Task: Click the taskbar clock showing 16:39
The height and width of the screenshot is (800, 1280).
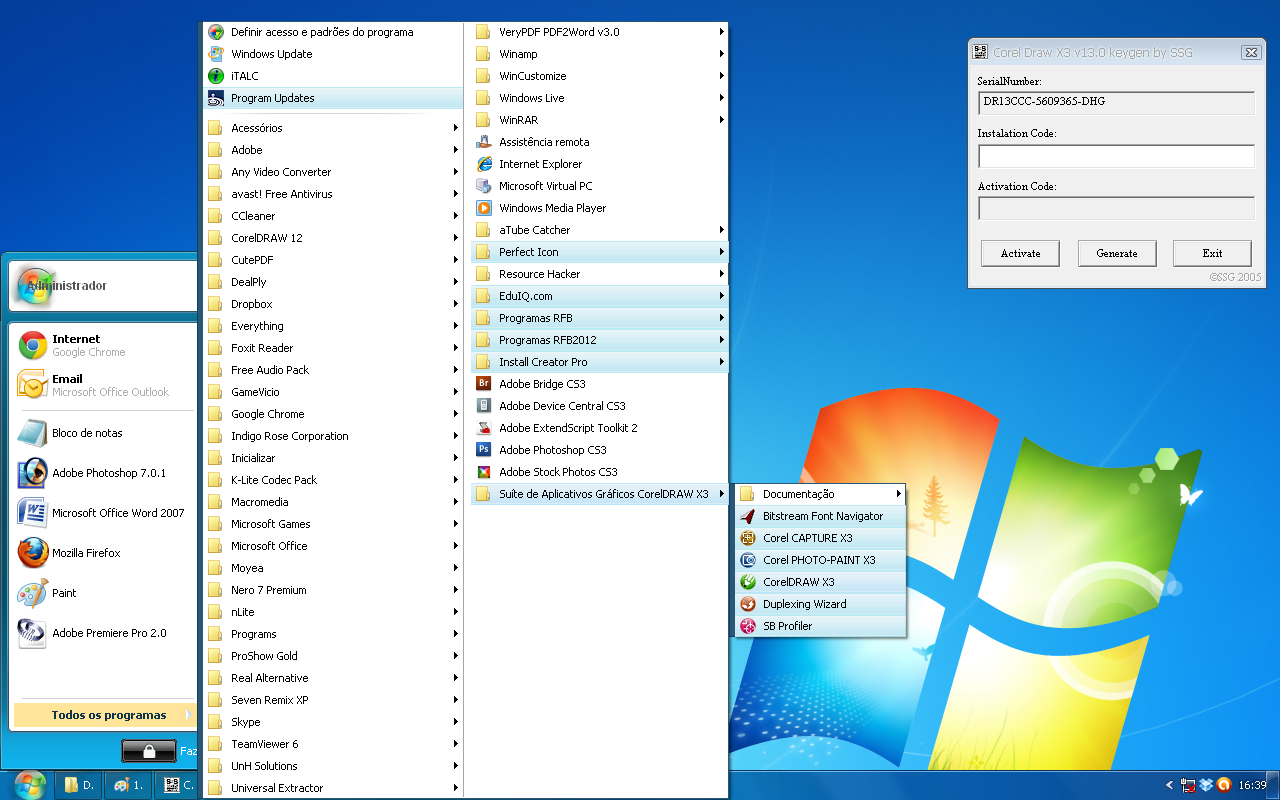Action: 1252,785
